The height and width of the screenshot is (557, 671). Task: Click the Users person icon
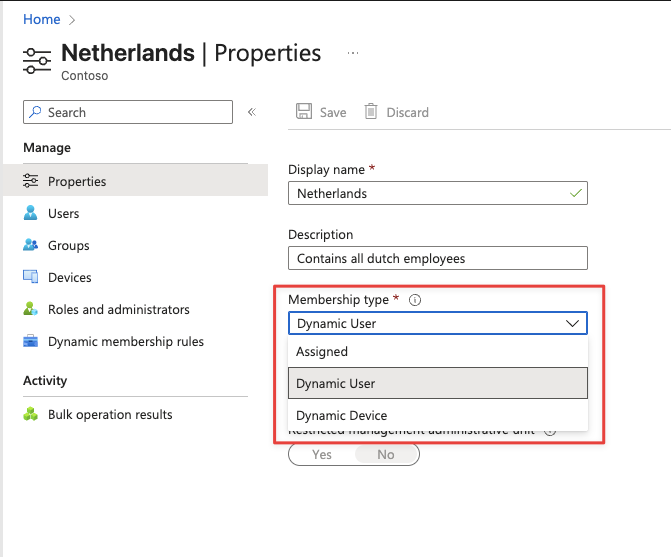pyautogui.click(x=31, y=213)
